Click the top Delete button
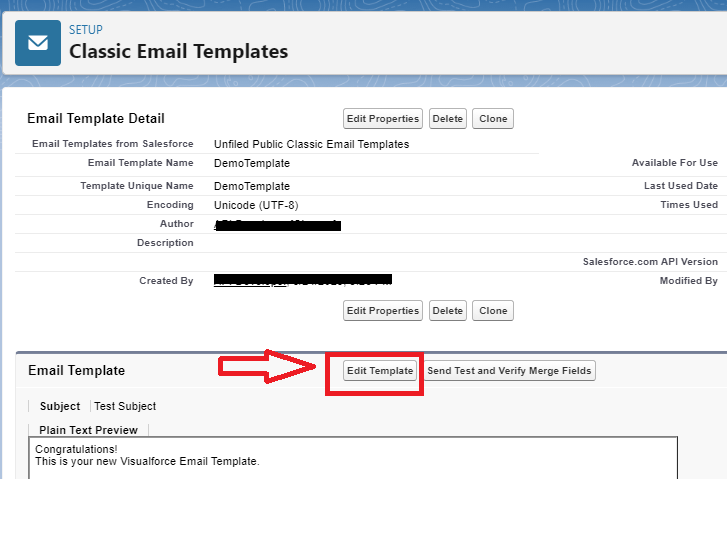This screenshot has width=728, height=537. click(x=448, y=119)
